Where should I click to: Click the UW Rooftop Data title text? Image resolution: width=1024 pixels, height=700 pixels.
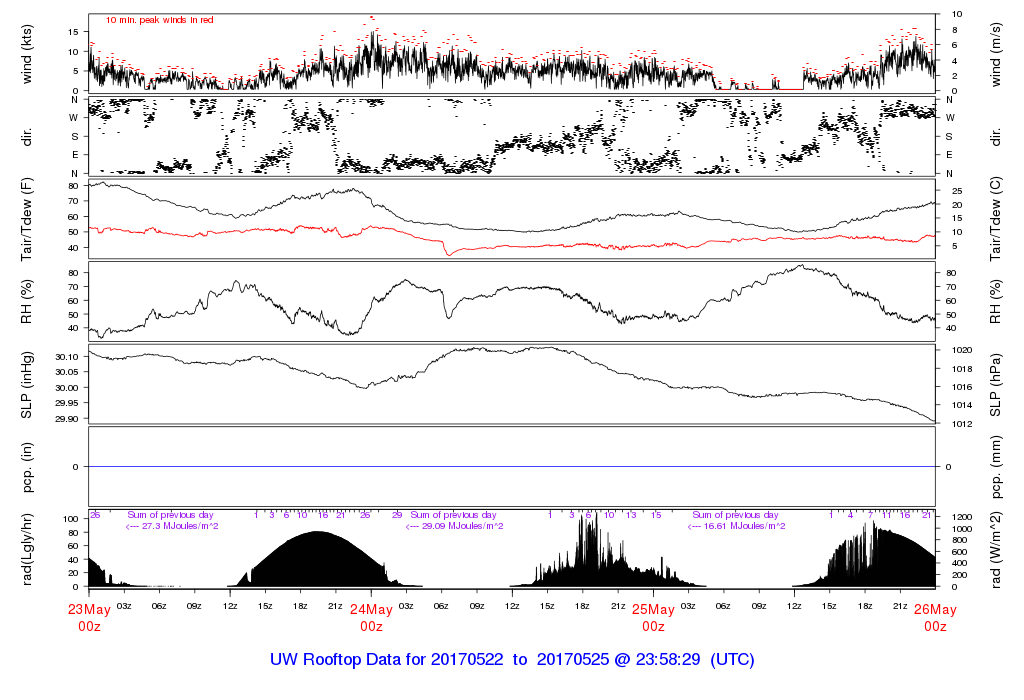pyautogui.click(x=511, y=660)
